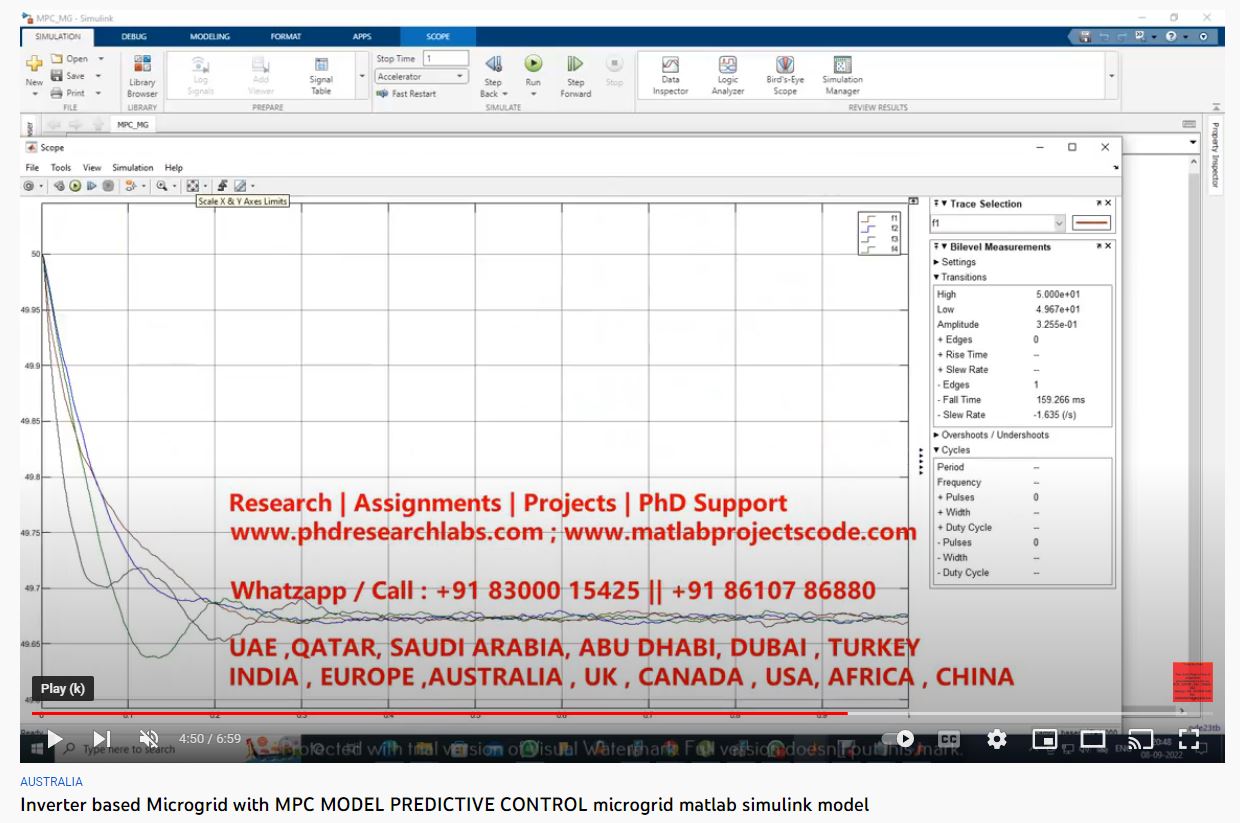1240x823 pixels.
Task: Open the Simulation Manager
Action: [842, 75]
